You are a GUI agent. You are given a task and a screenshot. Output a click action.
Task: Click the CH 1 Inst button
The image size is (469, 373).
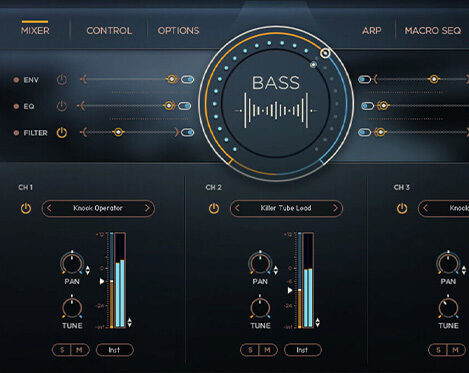115,350
